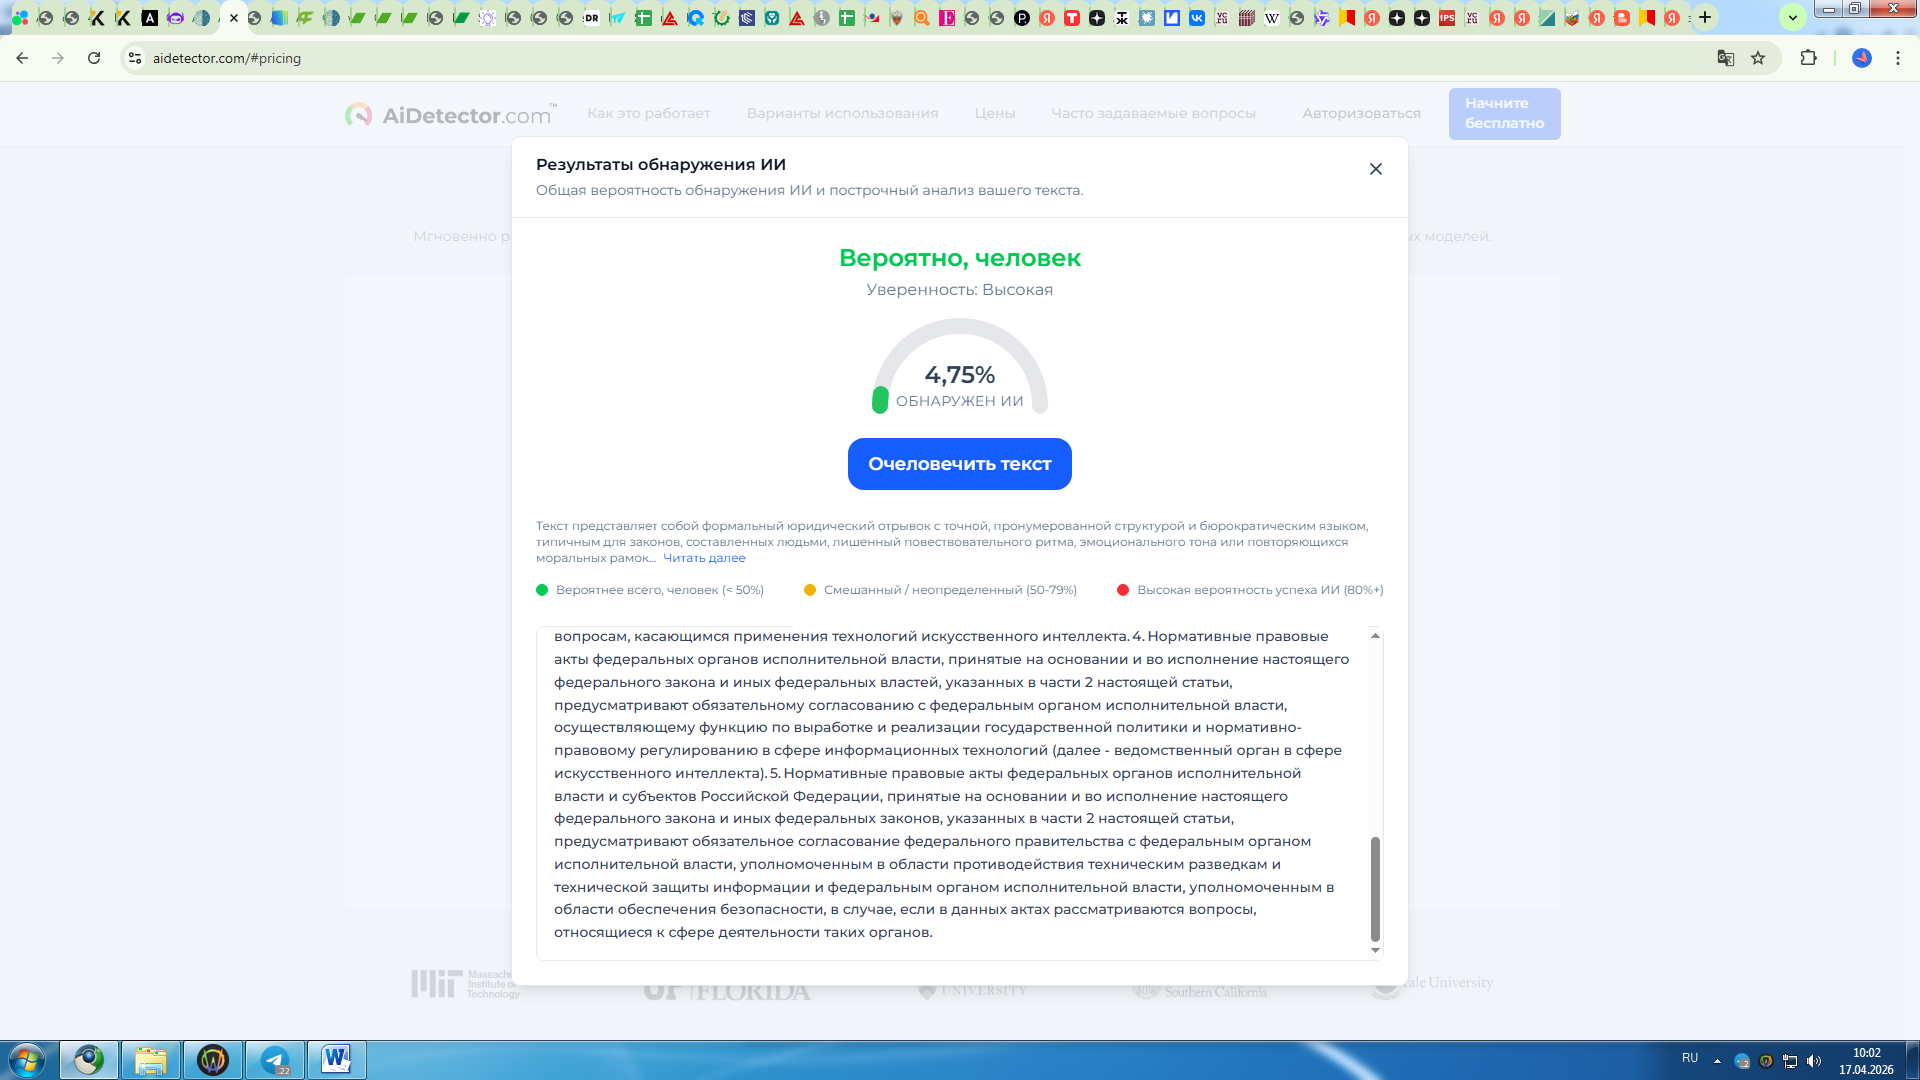Open the Chrome profile avatar
The height and width of the screenshot is (1080, 1920).
pyautogui.click(x=1862, y=58)
